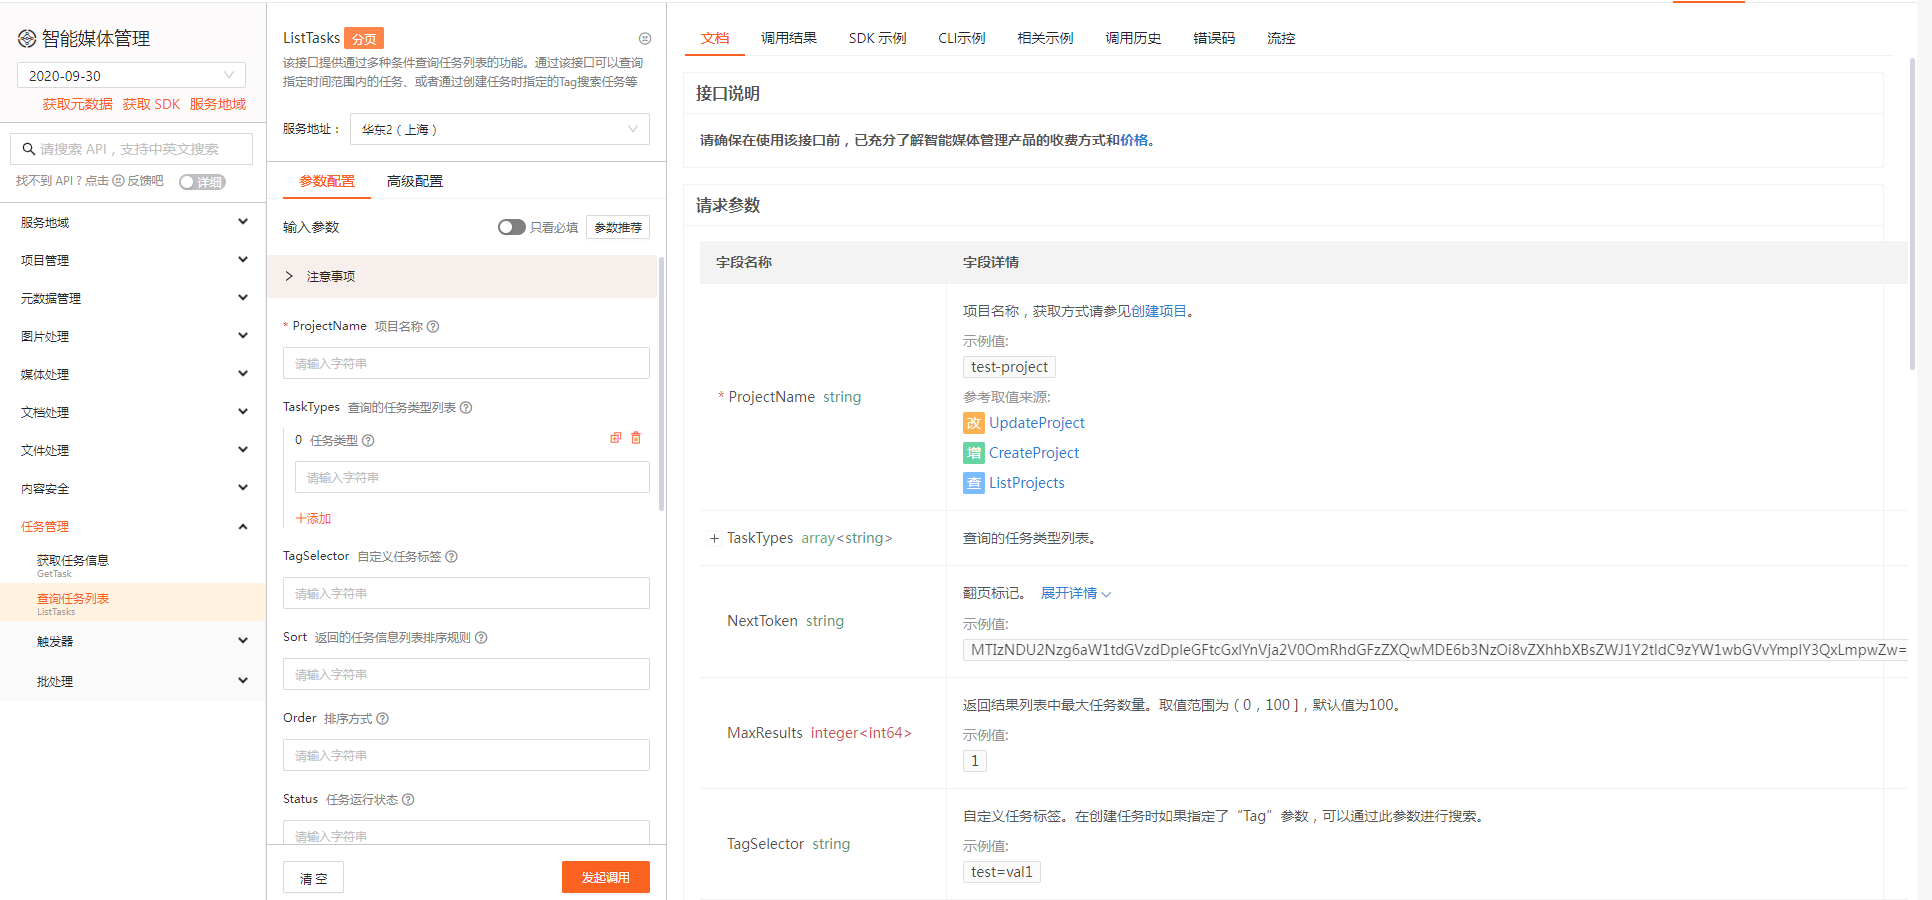Copy the TaskTypes item 0 entry
The image size is (1932, 900).
point(616,438)
